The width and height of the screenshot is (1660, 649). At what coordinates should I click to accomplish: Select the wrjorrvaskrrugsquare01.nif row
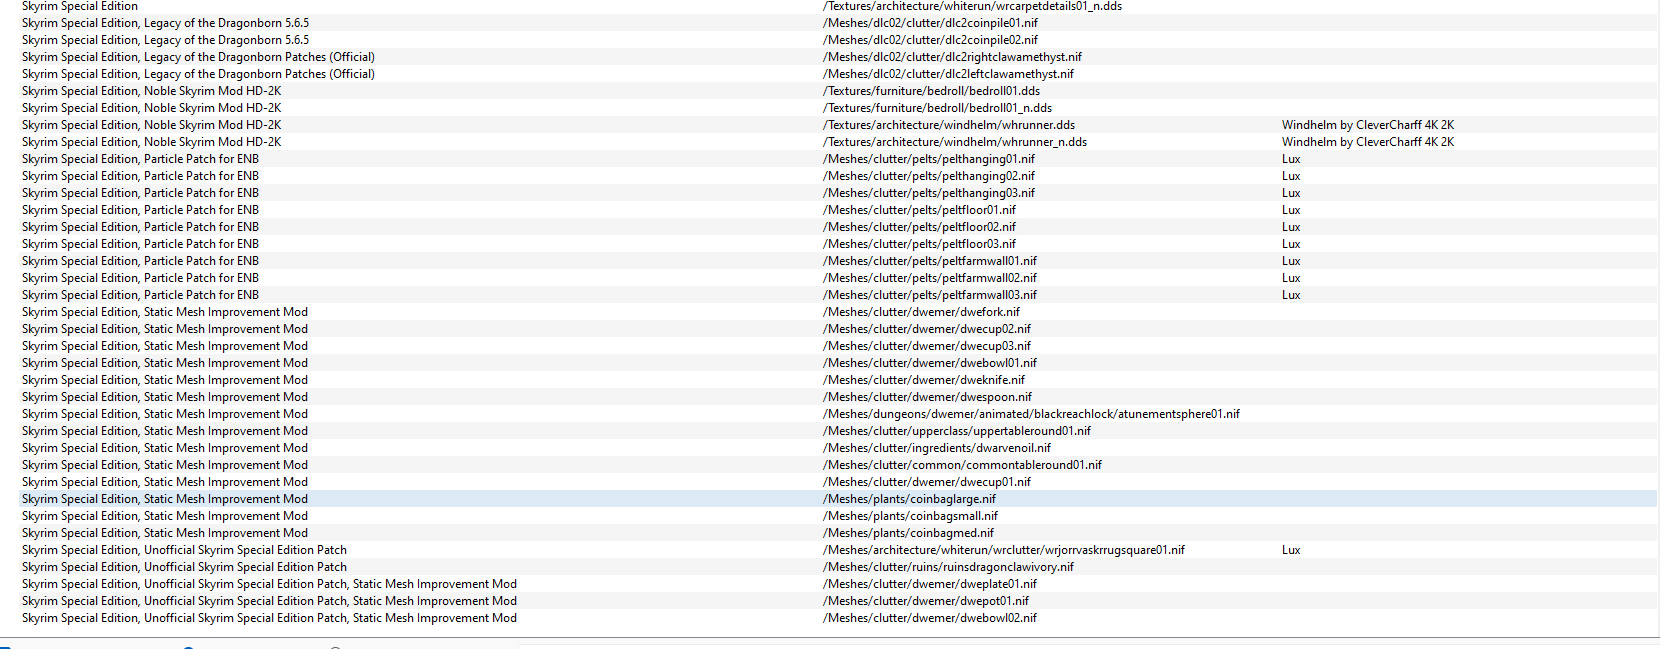[1003, 550]
